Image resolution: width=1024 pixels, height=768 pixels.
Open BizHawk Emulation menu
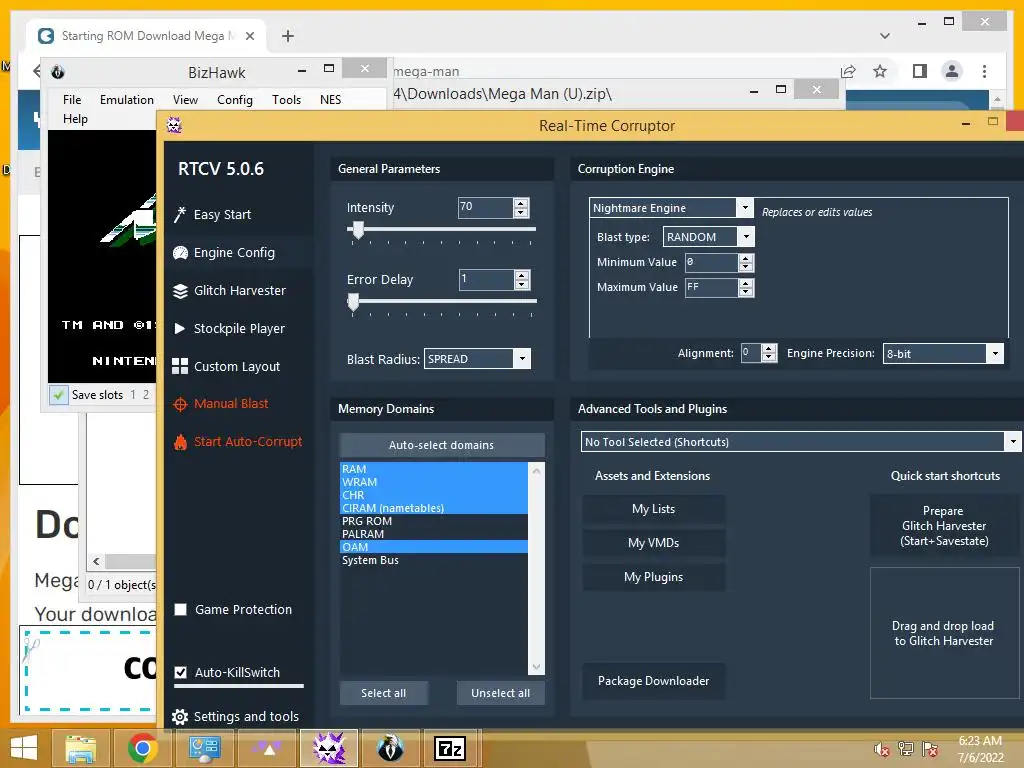[x=127, y=99]
